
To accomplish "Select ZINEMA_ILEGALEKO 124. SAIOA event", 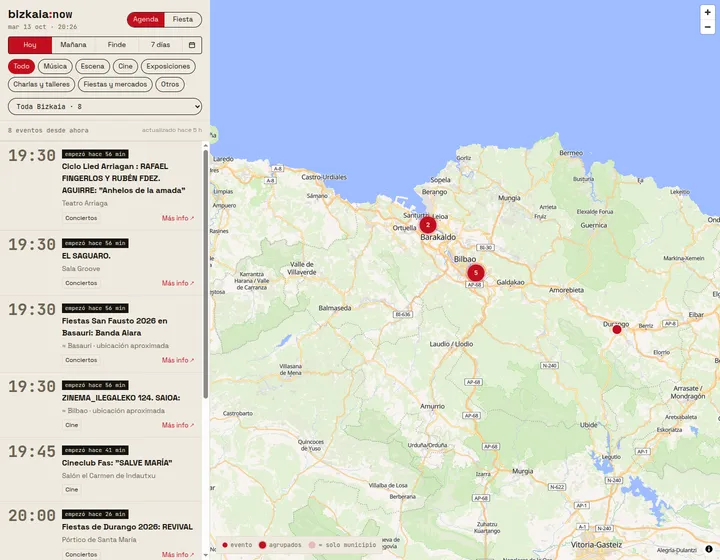I will point(121,398).
